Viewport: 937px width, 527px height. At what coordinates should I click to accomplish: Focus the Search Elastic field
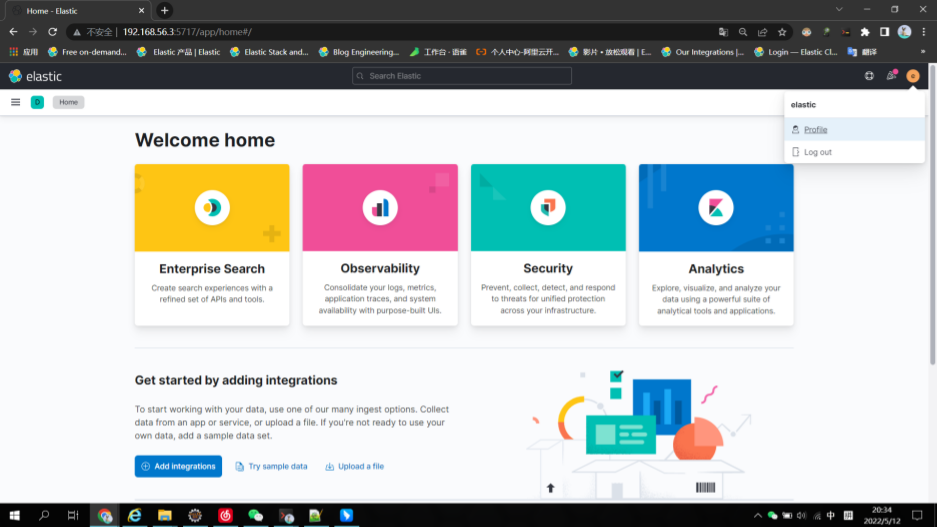tap(461, 76)
